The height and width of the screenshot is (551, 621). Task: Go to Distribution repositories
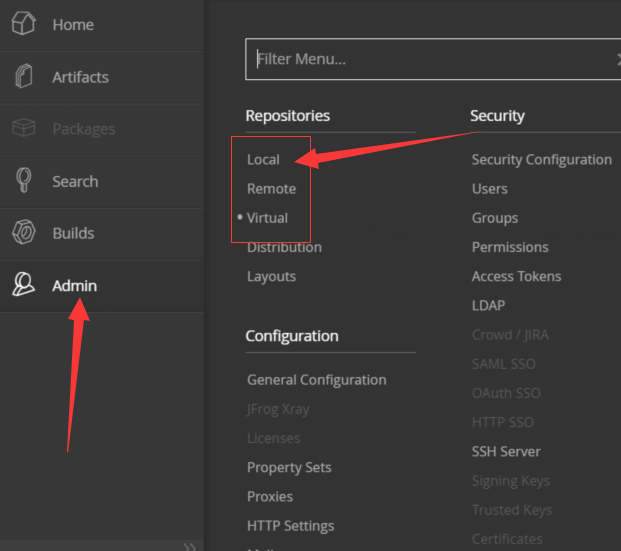pyautogui.click(x=285, y=247)
